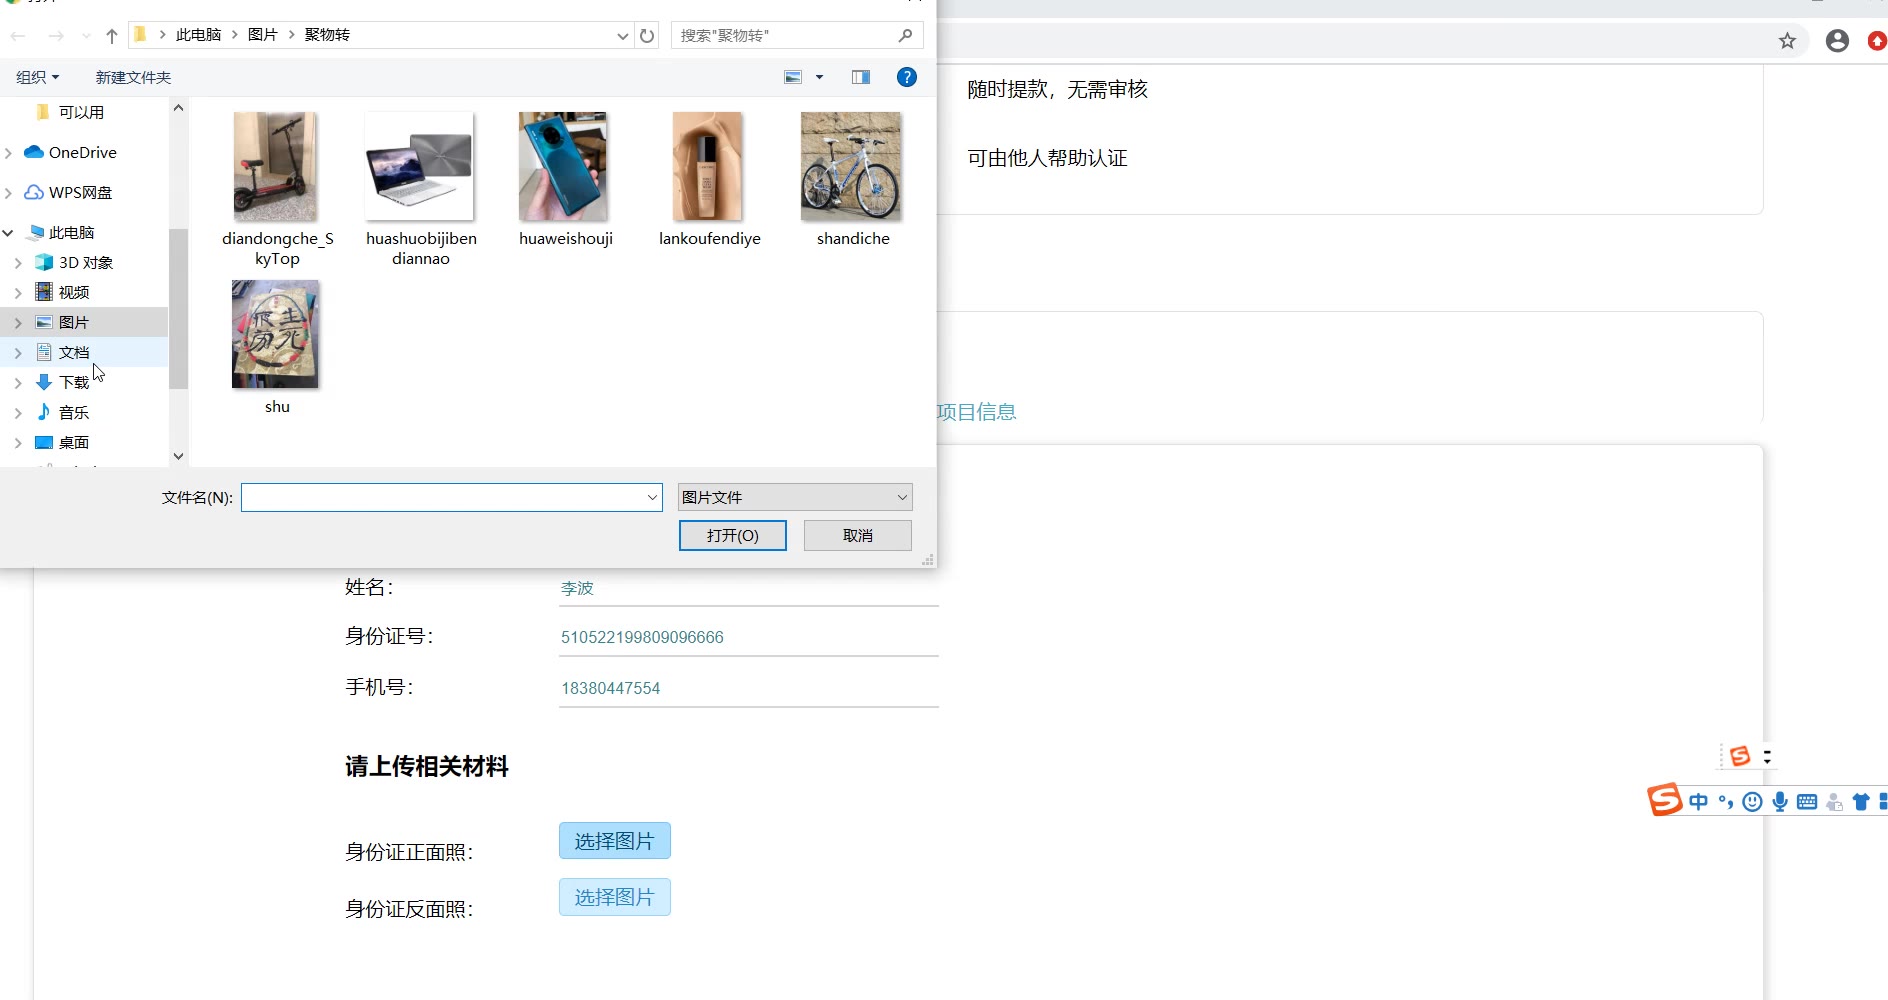Click the 打开(O) button
Image resolution: width=1888 pixels, height=1000 pixels.
pyautogui.click(x=733, y=535)
